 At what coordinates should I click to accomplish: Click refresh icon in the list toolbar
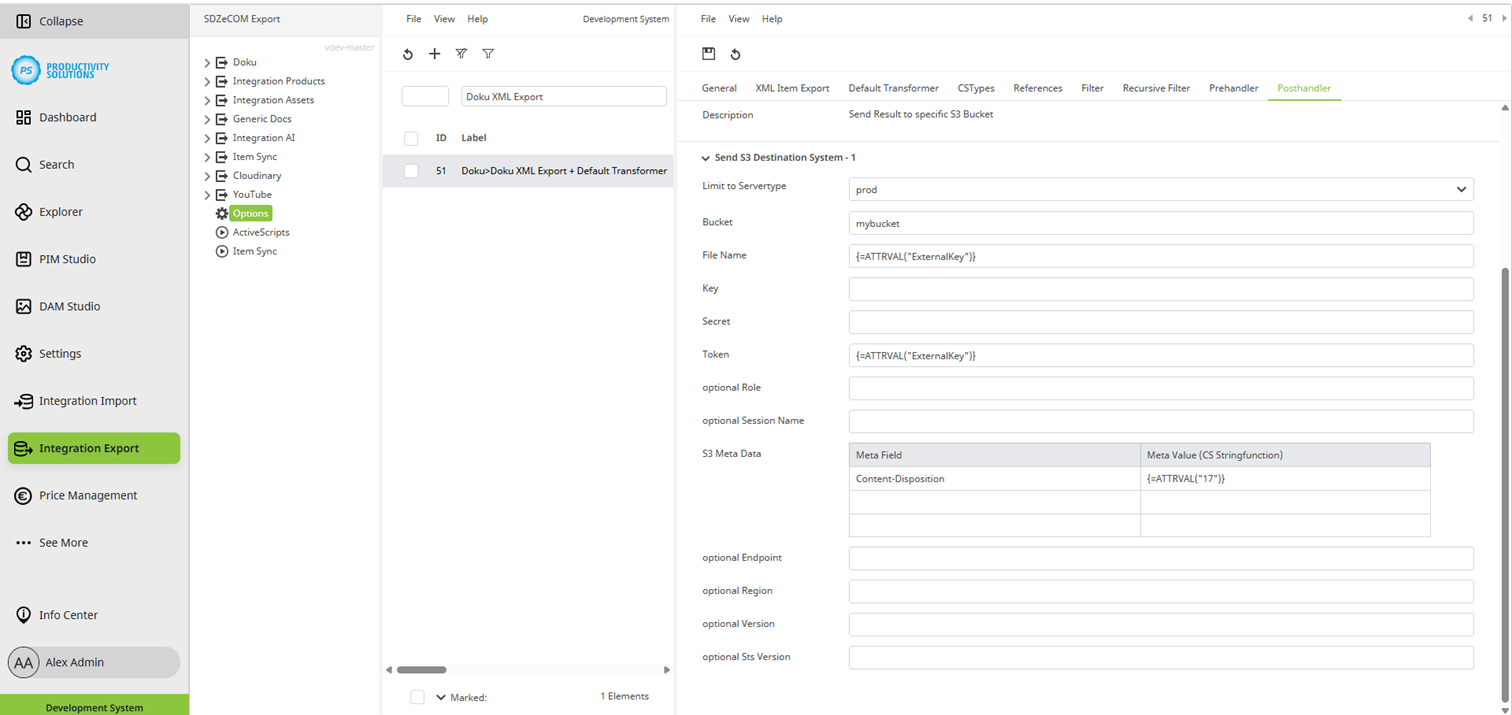[408, 54]
